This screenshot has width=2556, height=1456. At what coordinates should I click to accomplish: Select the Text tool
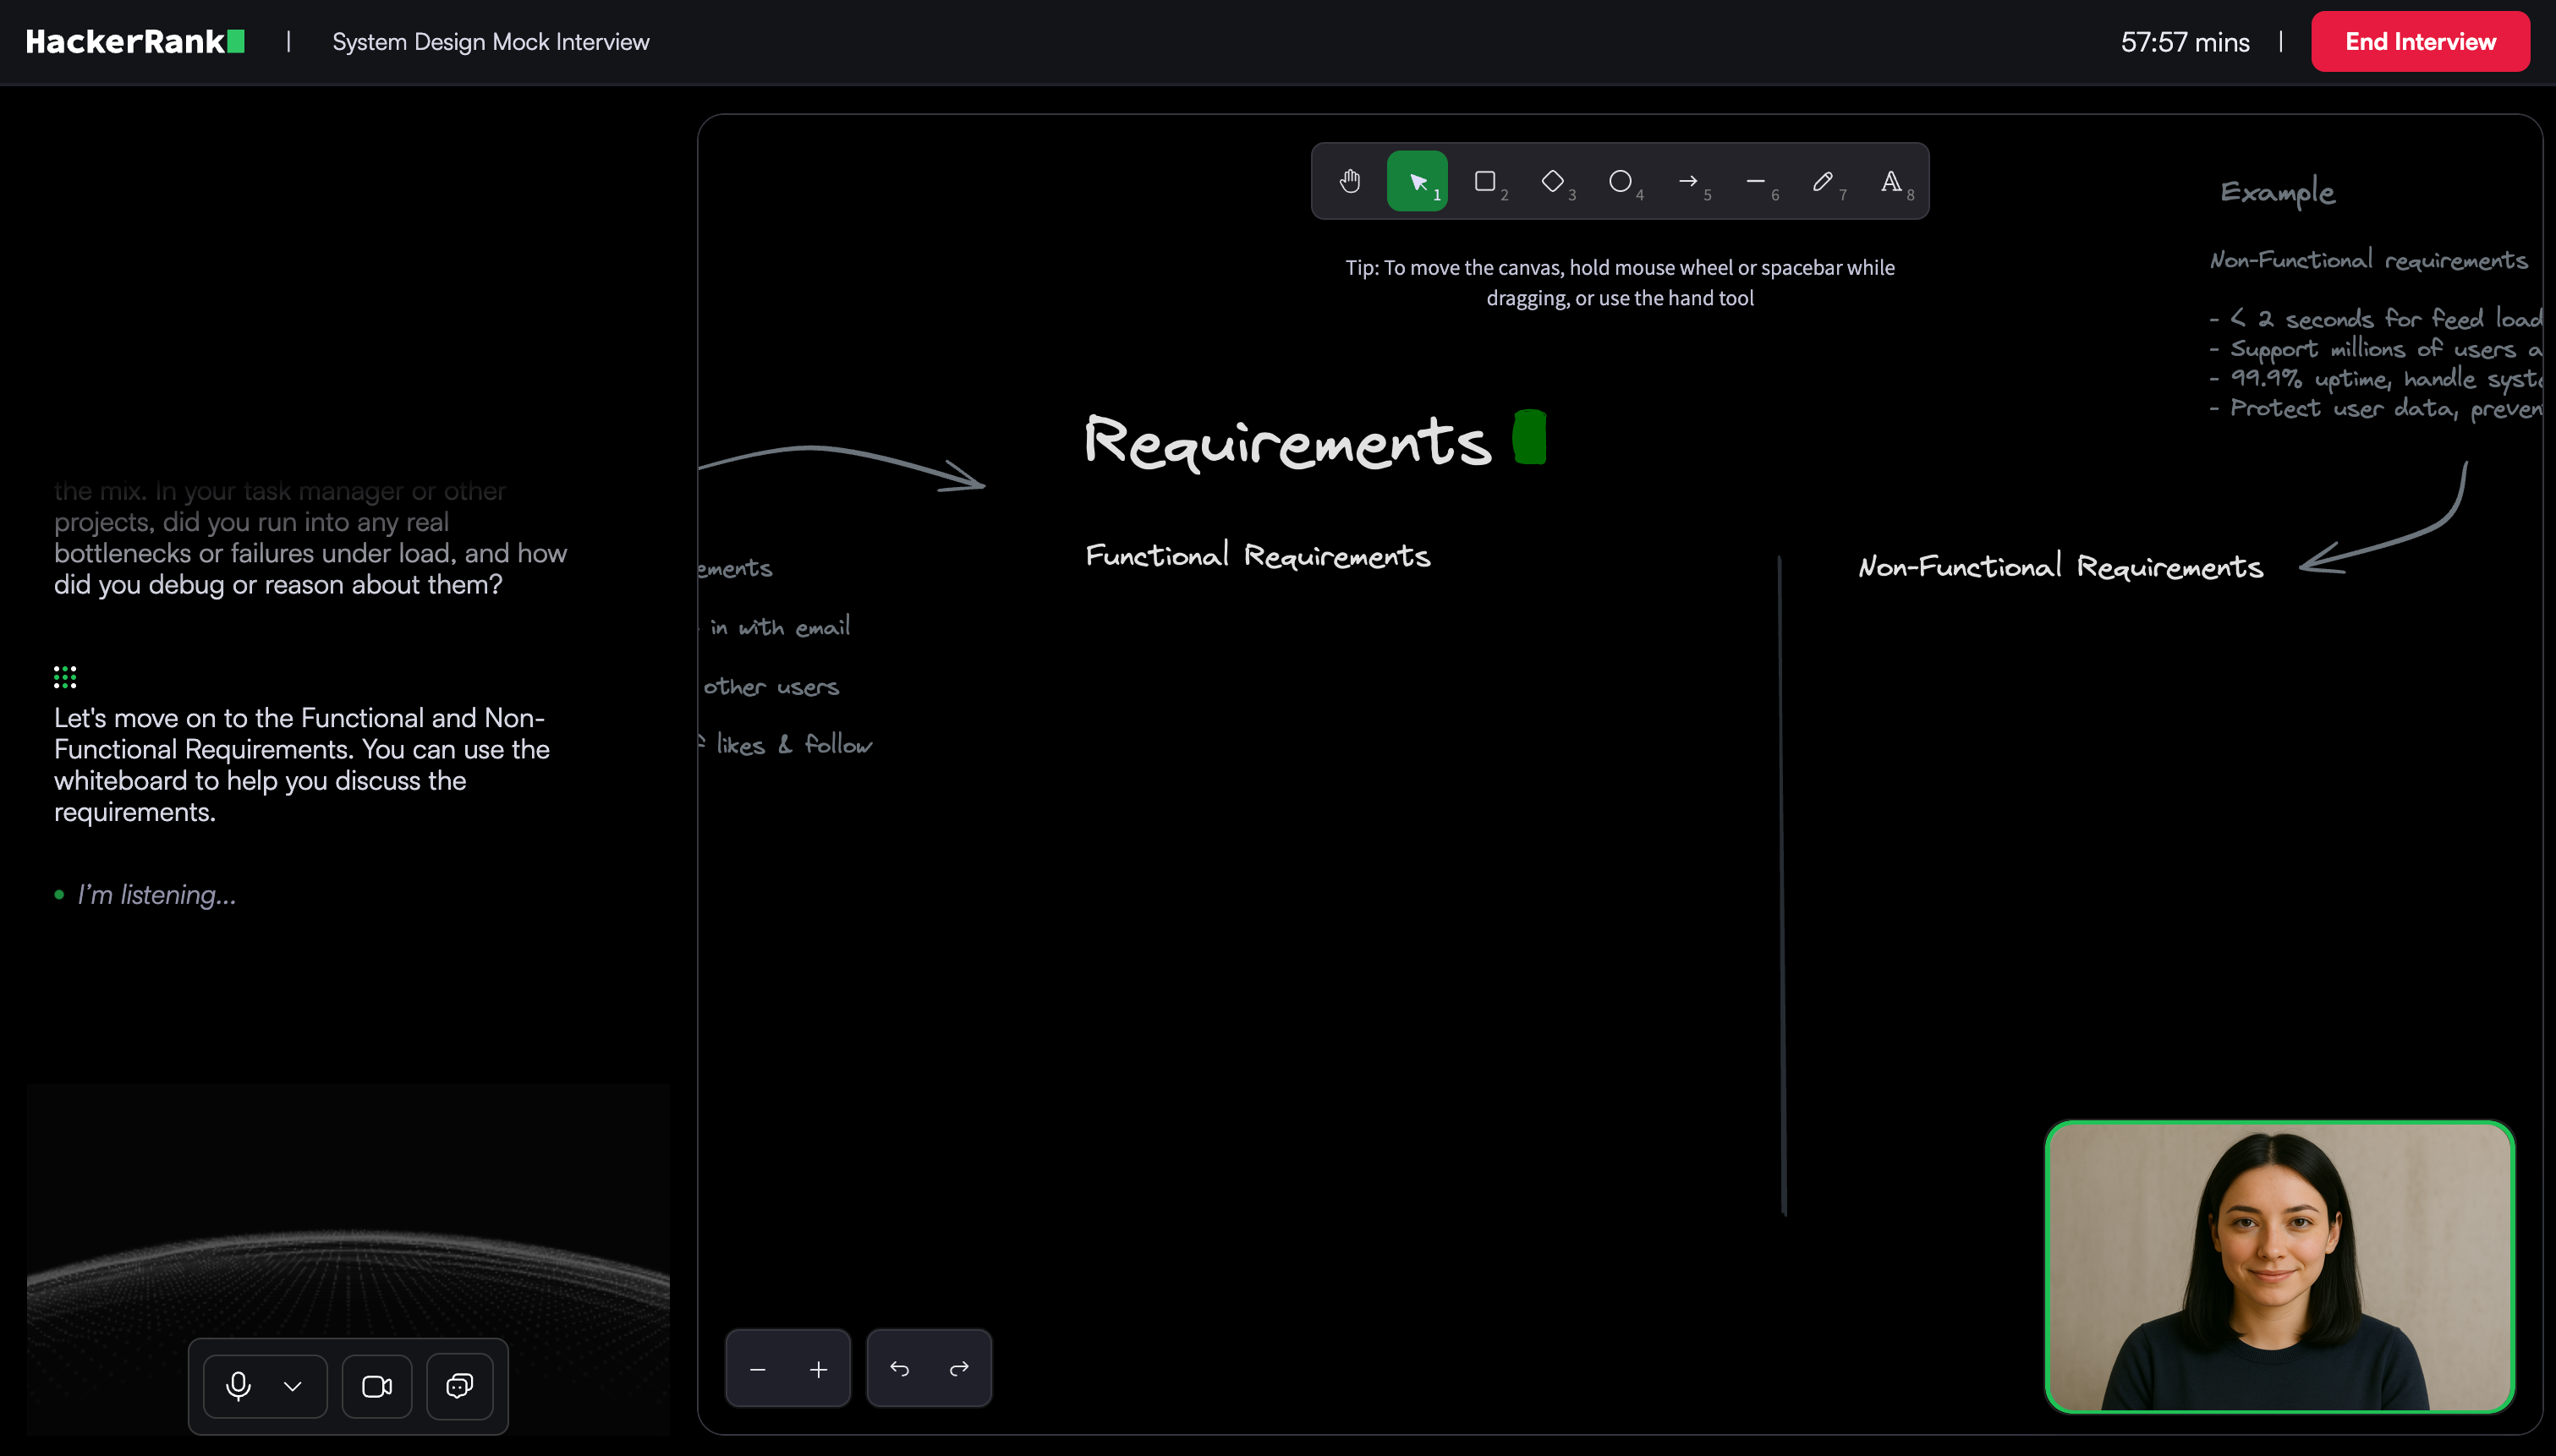point(1891,181)
